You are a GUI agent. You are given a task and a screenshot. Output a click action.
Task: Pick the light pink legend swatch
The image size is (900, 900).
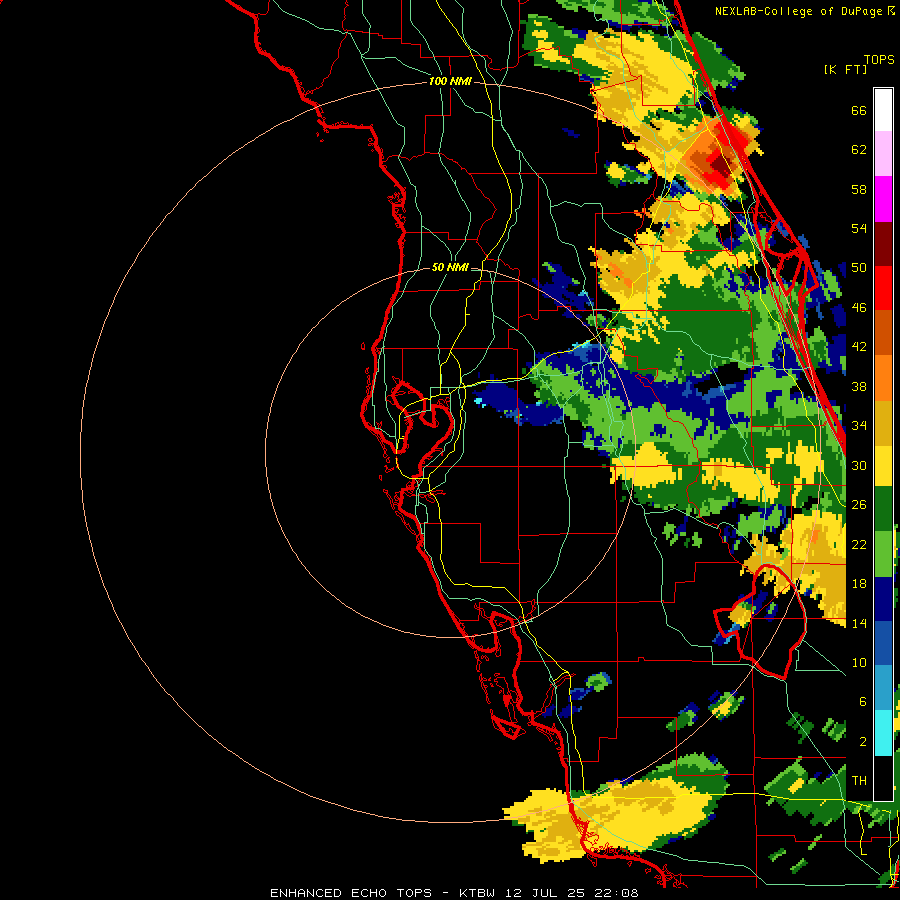coord(883,154)
